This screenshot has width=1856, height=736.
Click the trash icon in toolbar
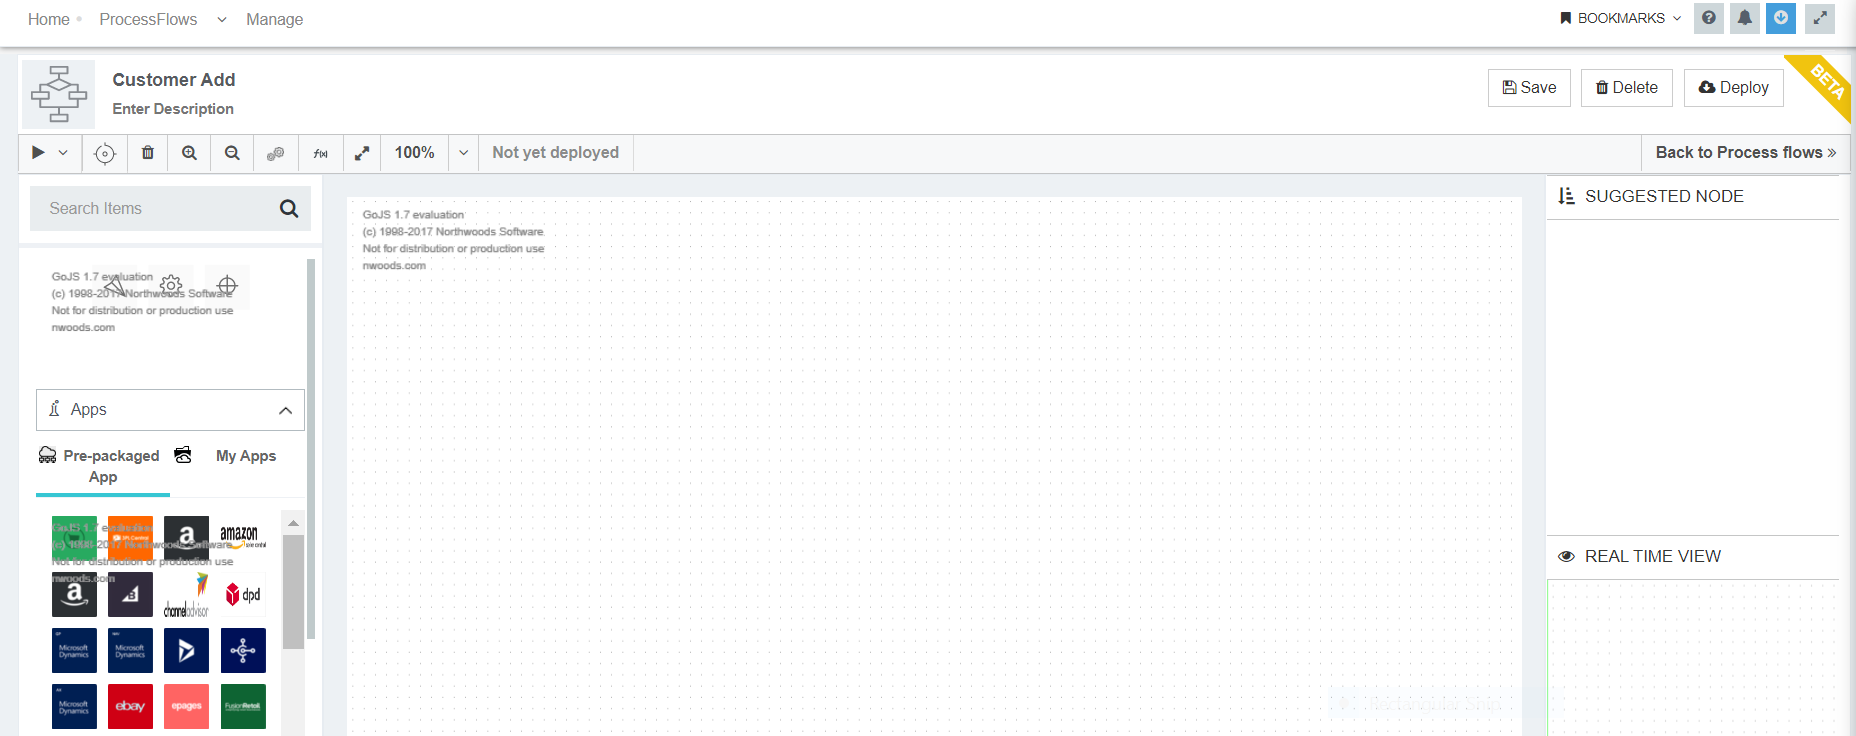(x=148, y=153)
